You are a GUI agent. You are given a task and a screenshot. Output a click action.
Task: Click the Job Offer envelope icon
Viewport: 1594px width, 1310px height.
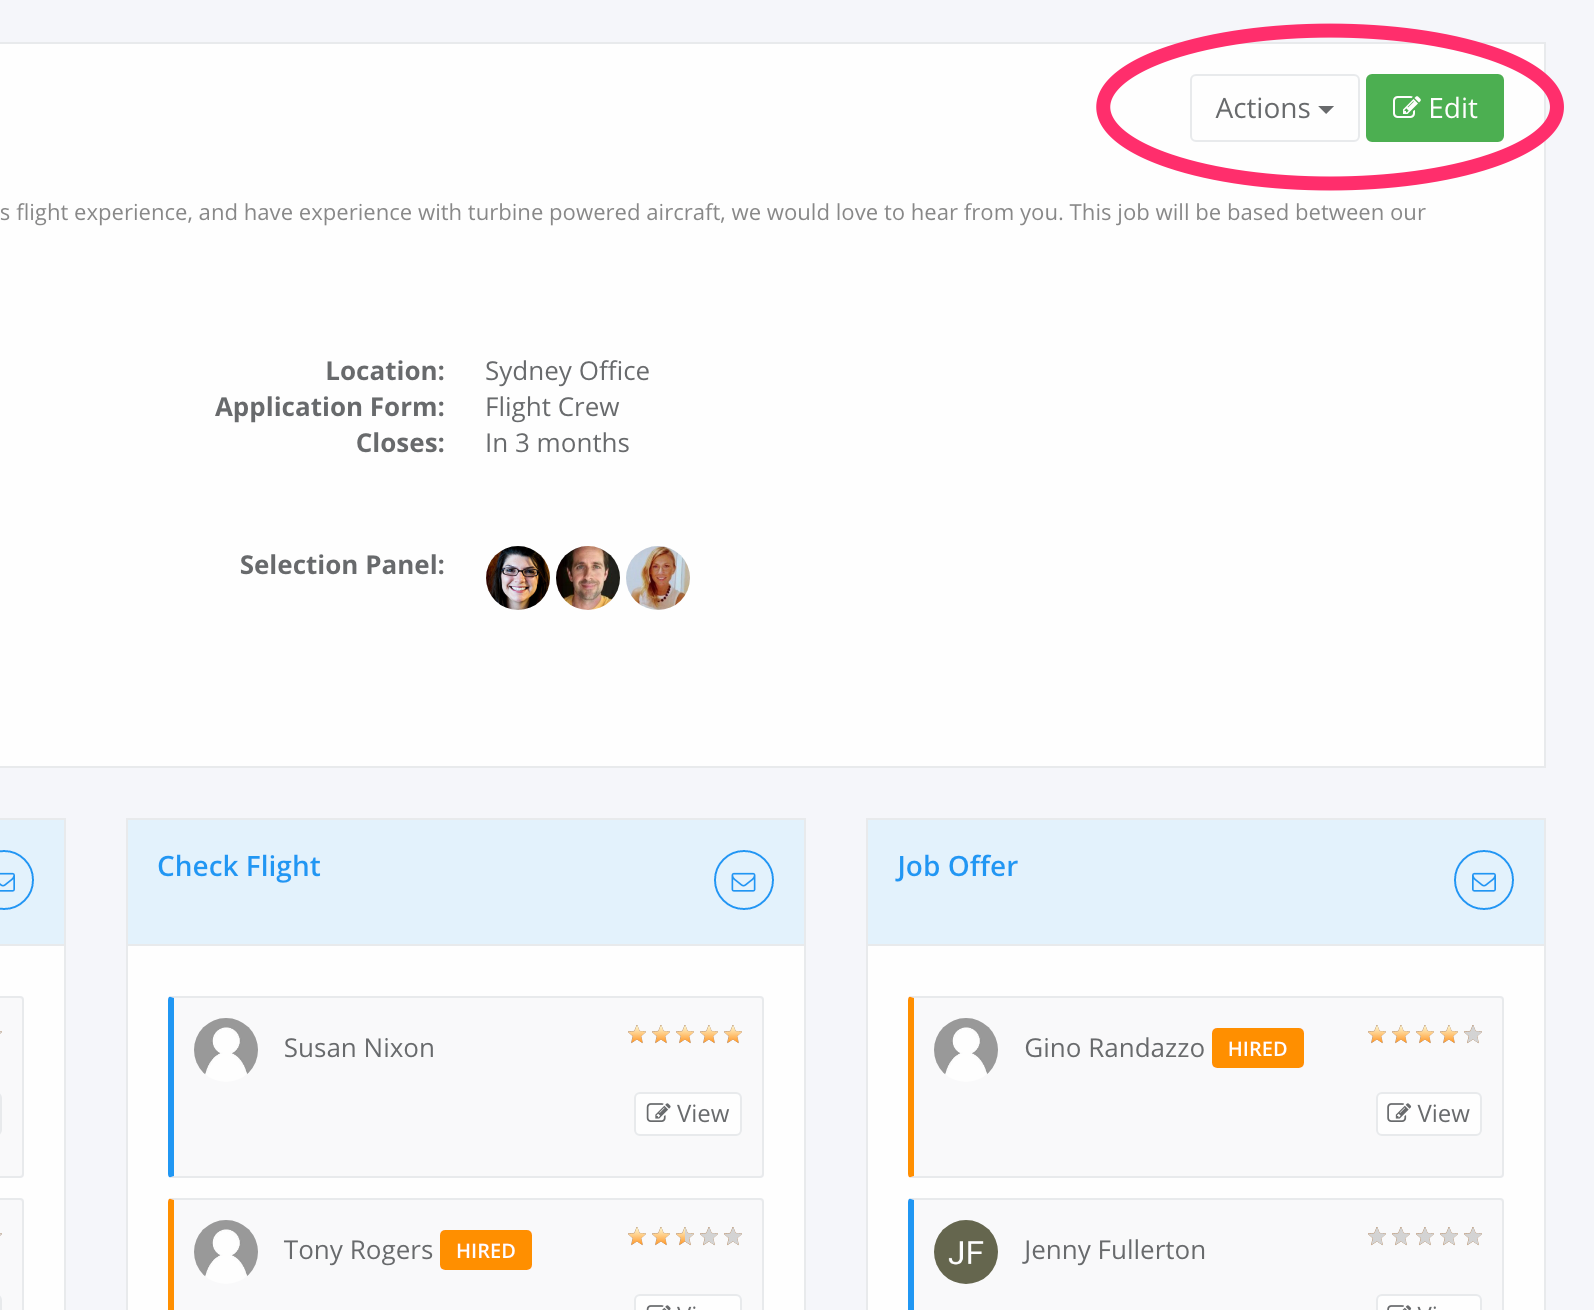(1483, 880)
